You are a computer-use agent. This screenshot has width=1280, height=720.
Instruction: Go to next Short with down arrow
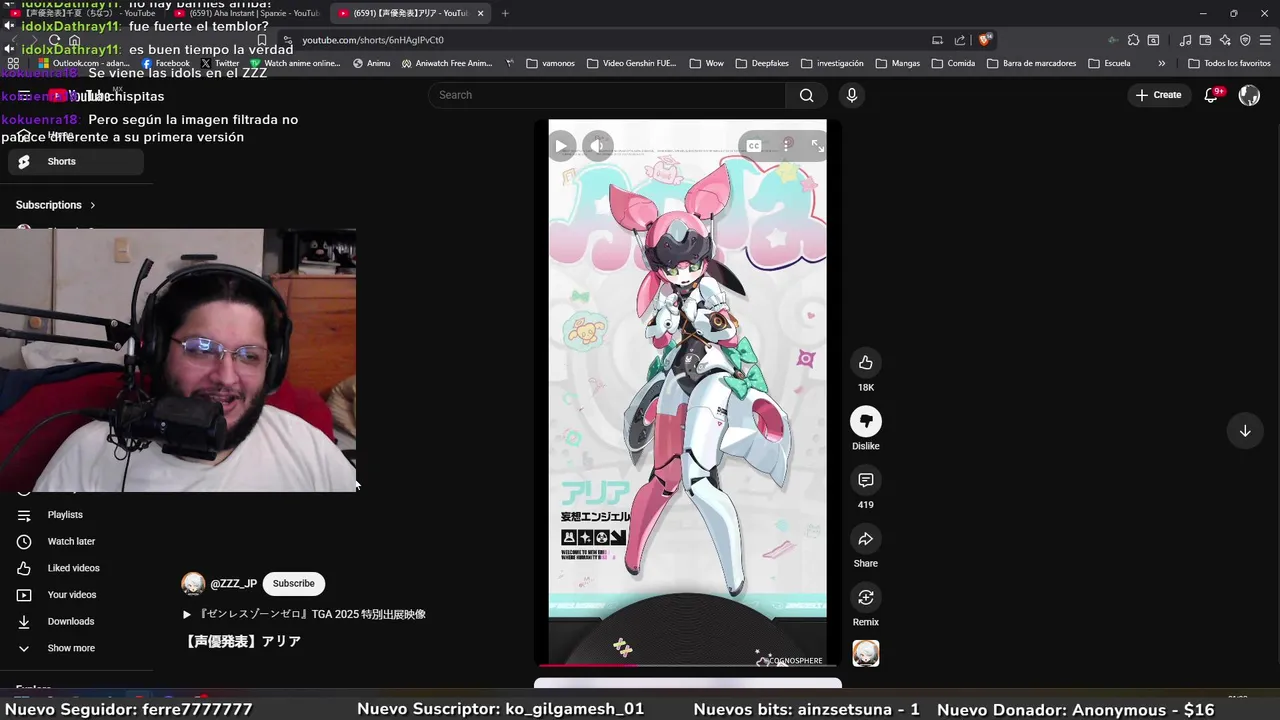[1245, 431]
